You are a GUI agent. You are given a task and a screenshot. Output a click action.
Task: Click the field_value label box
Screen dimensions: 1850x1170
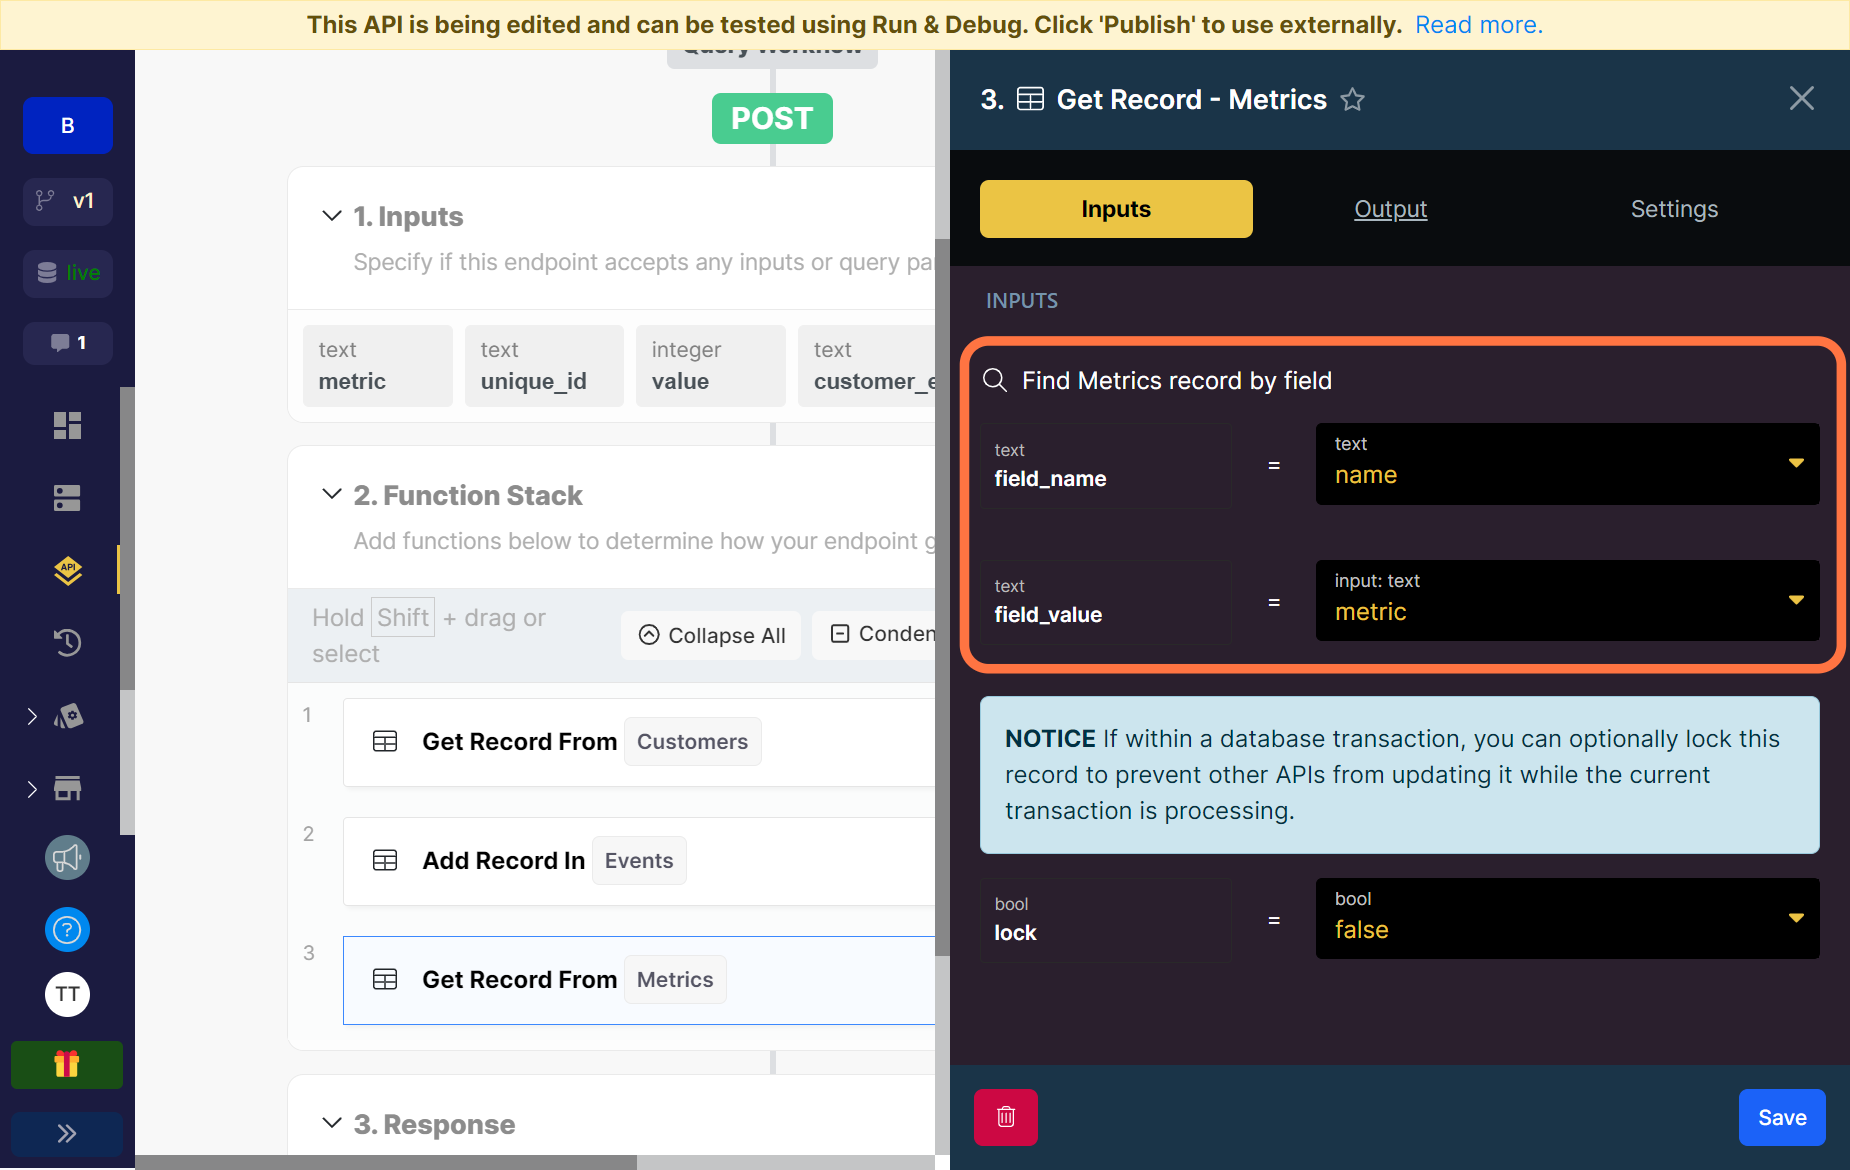[1106, 601]
